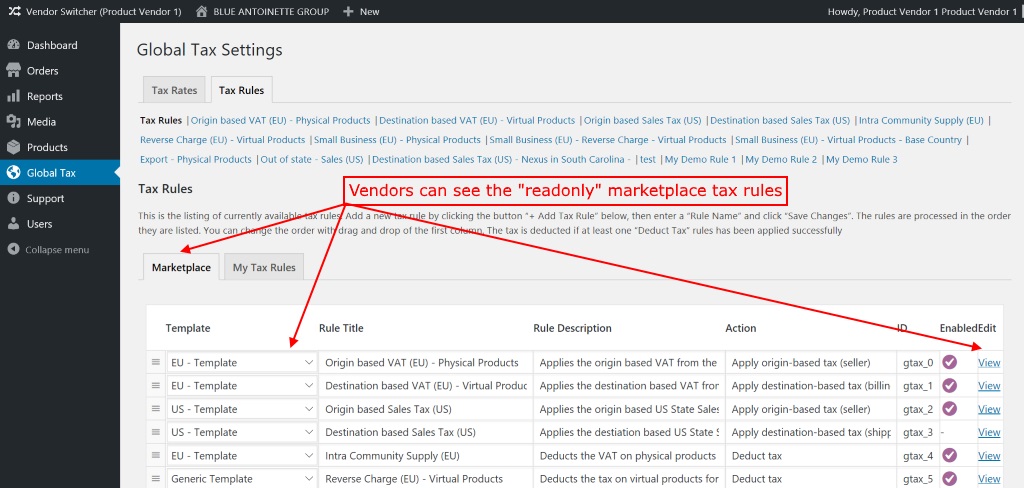1024x488 pixels.
Task: Click the View link for gtax_0
Action: pos(989,363)
